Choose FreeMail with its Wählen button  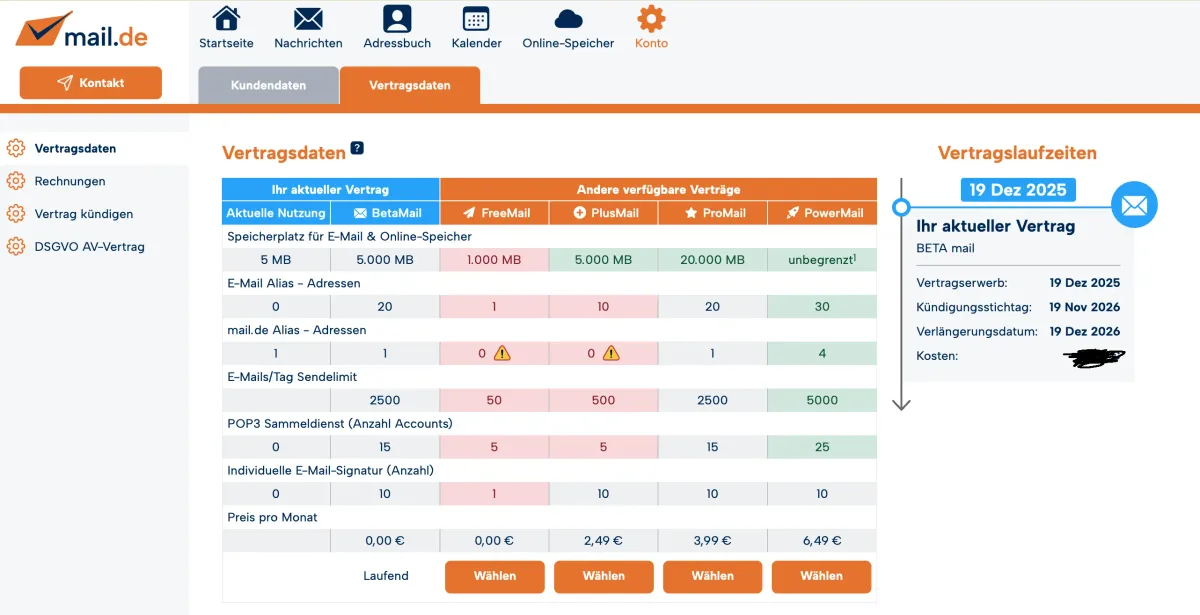495,576
